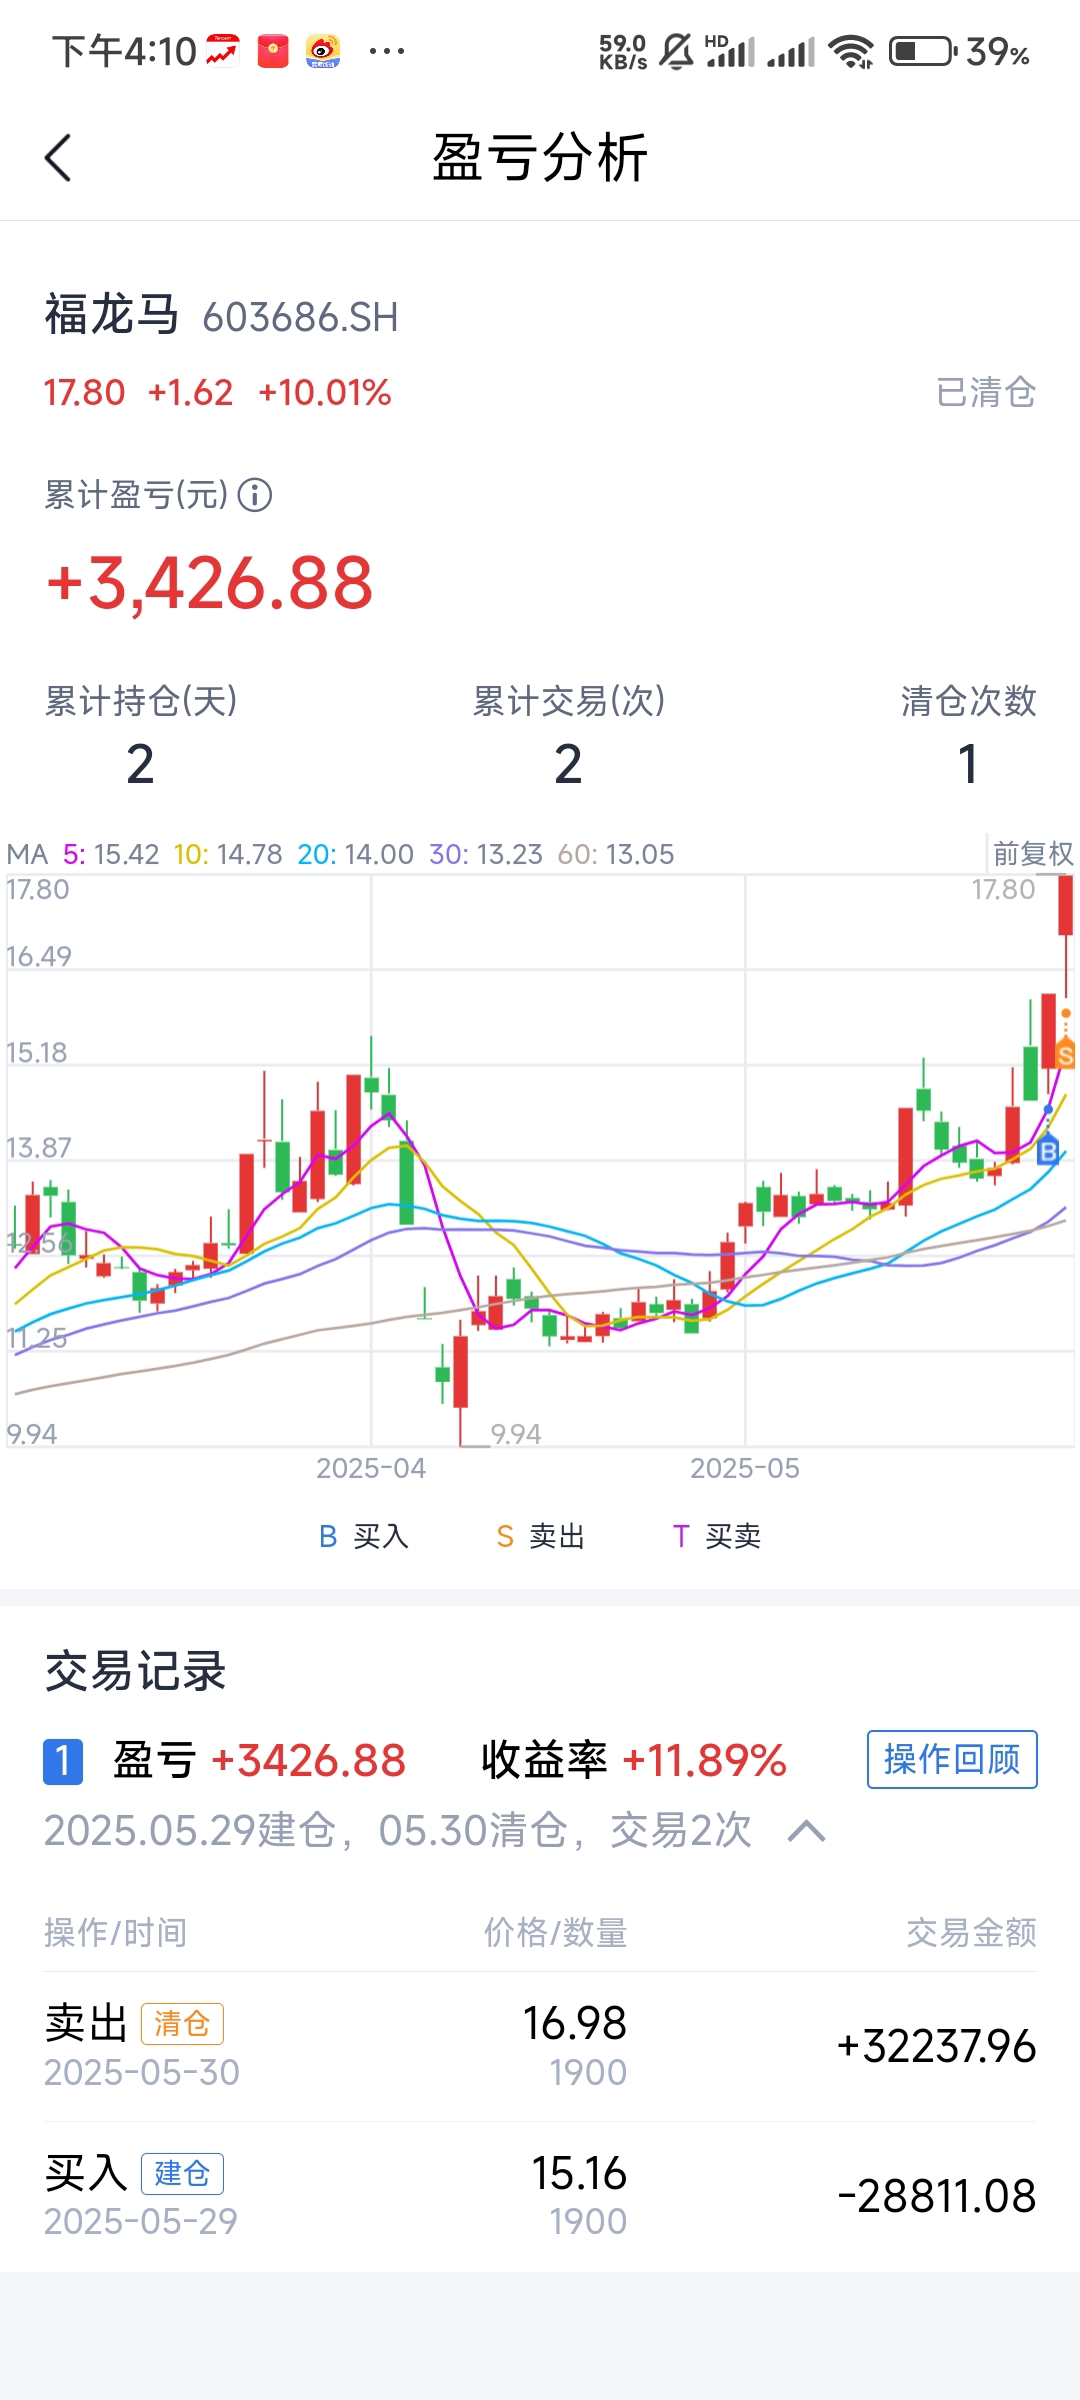This screenshot has width=1080, height=2400.
Task: Tap the back arrow icon
Action: [x=58, y=158]
